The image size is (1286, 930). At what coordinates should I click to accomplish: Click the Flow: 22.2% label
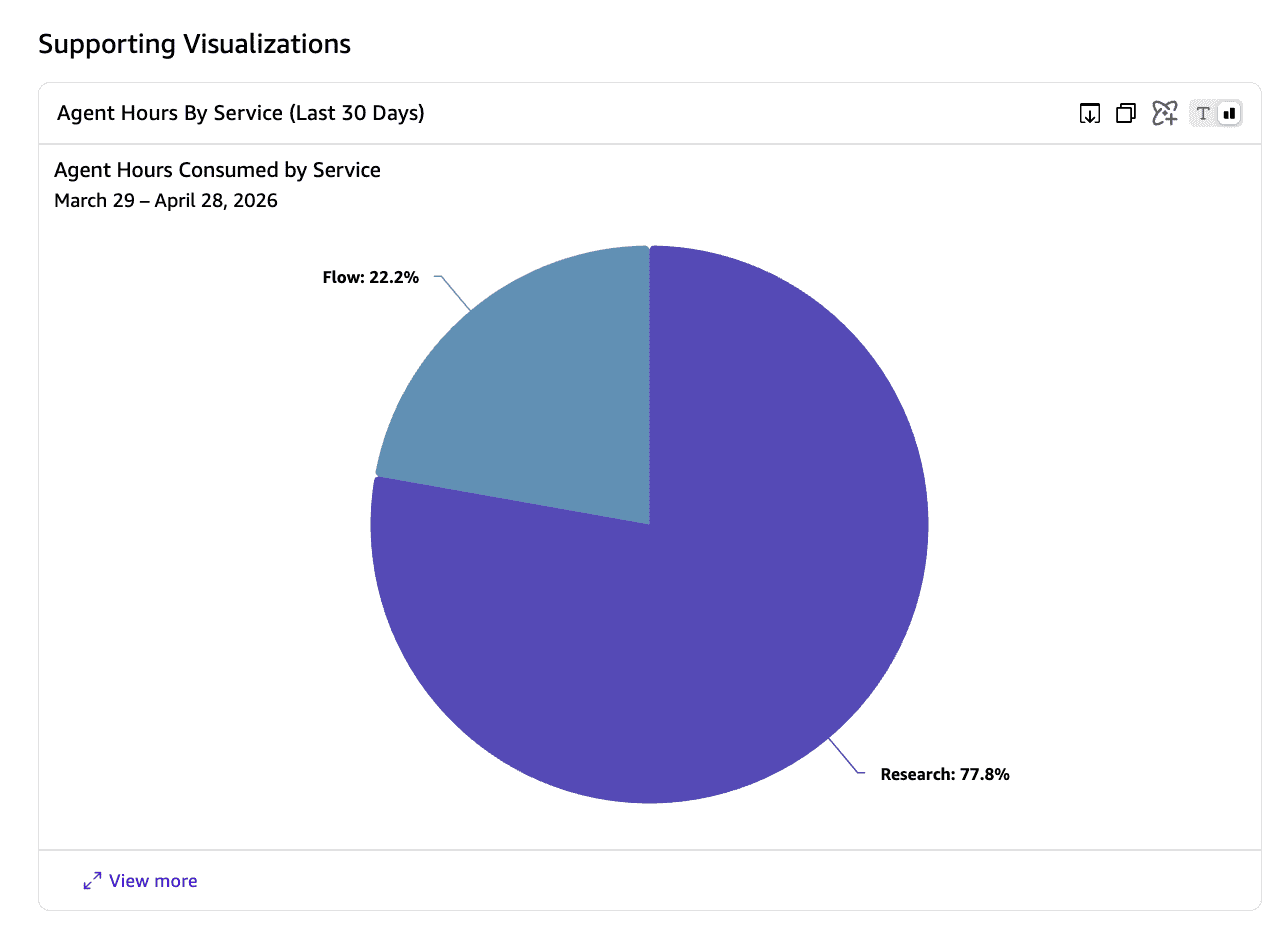[x=370, y=277]
